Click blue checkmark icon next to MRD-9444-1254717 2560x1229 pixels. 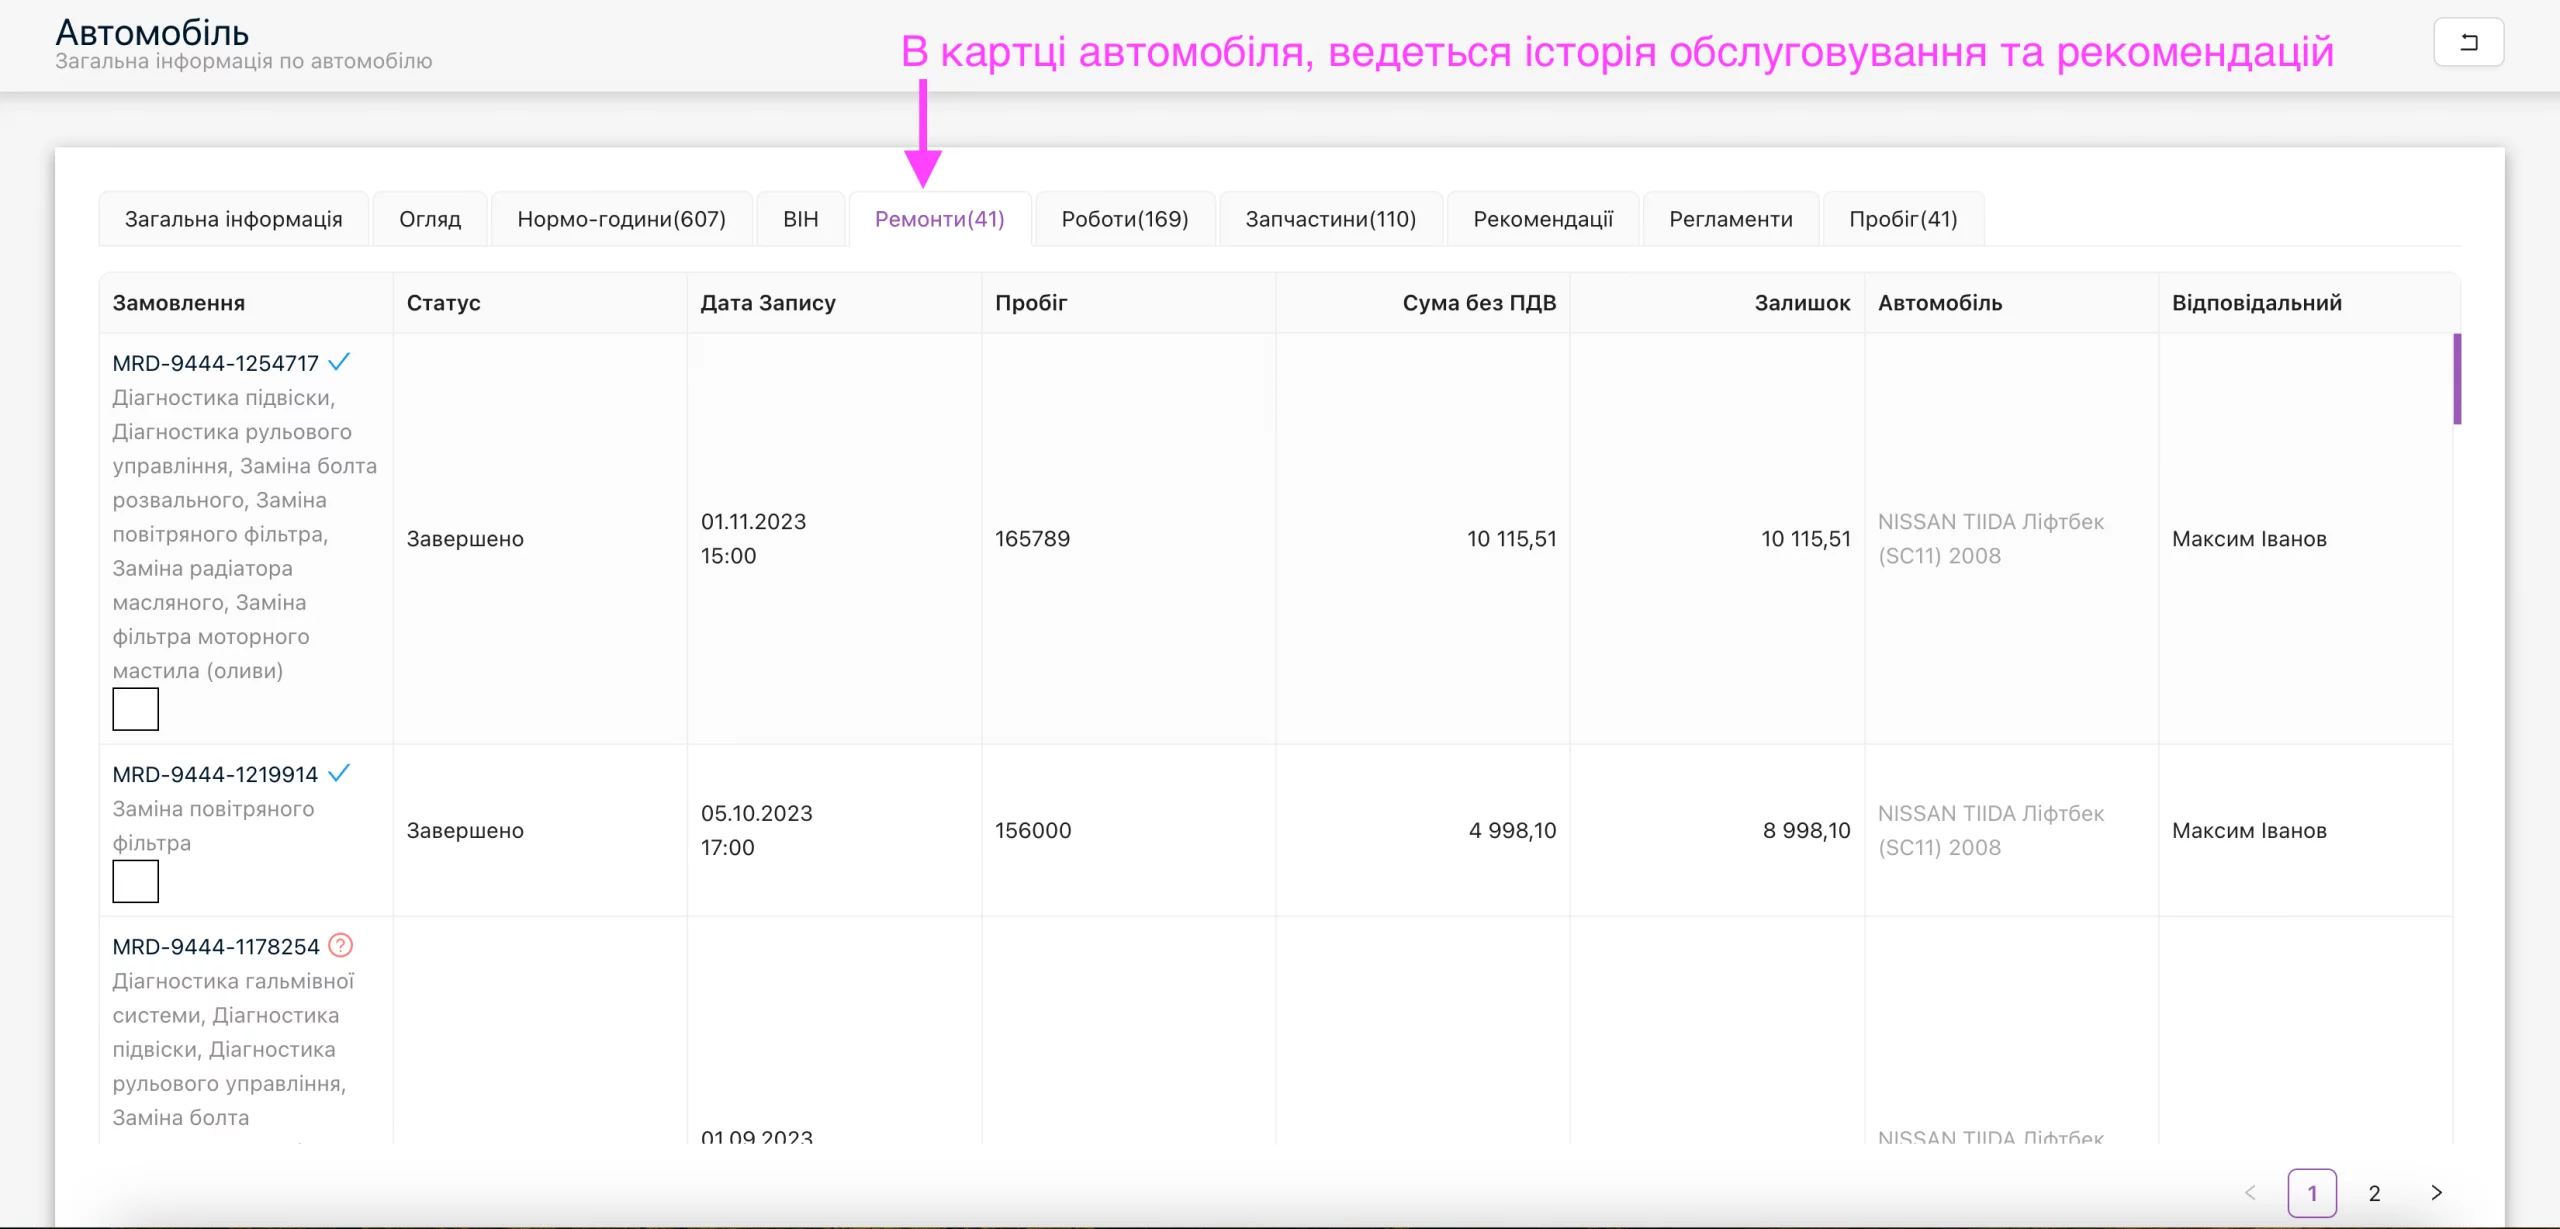(x=339, y=362)
